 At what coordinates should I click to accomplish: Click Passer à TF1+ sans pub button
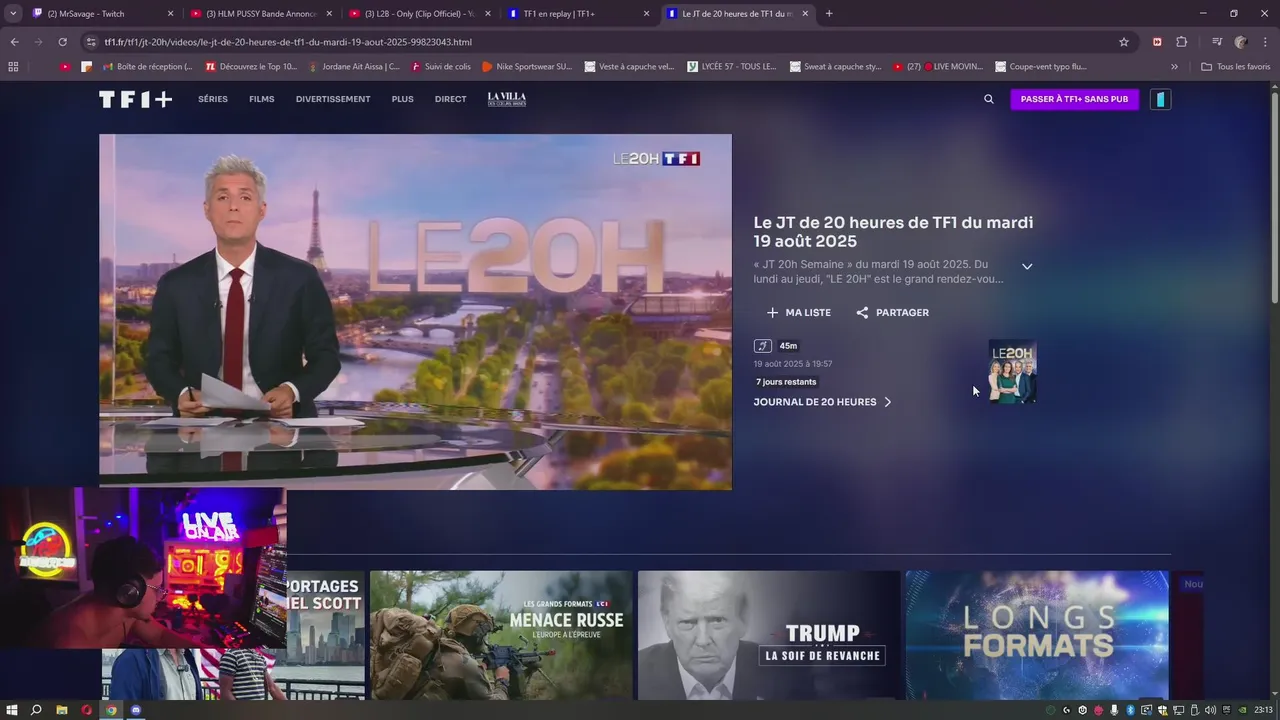(1074, 99)
